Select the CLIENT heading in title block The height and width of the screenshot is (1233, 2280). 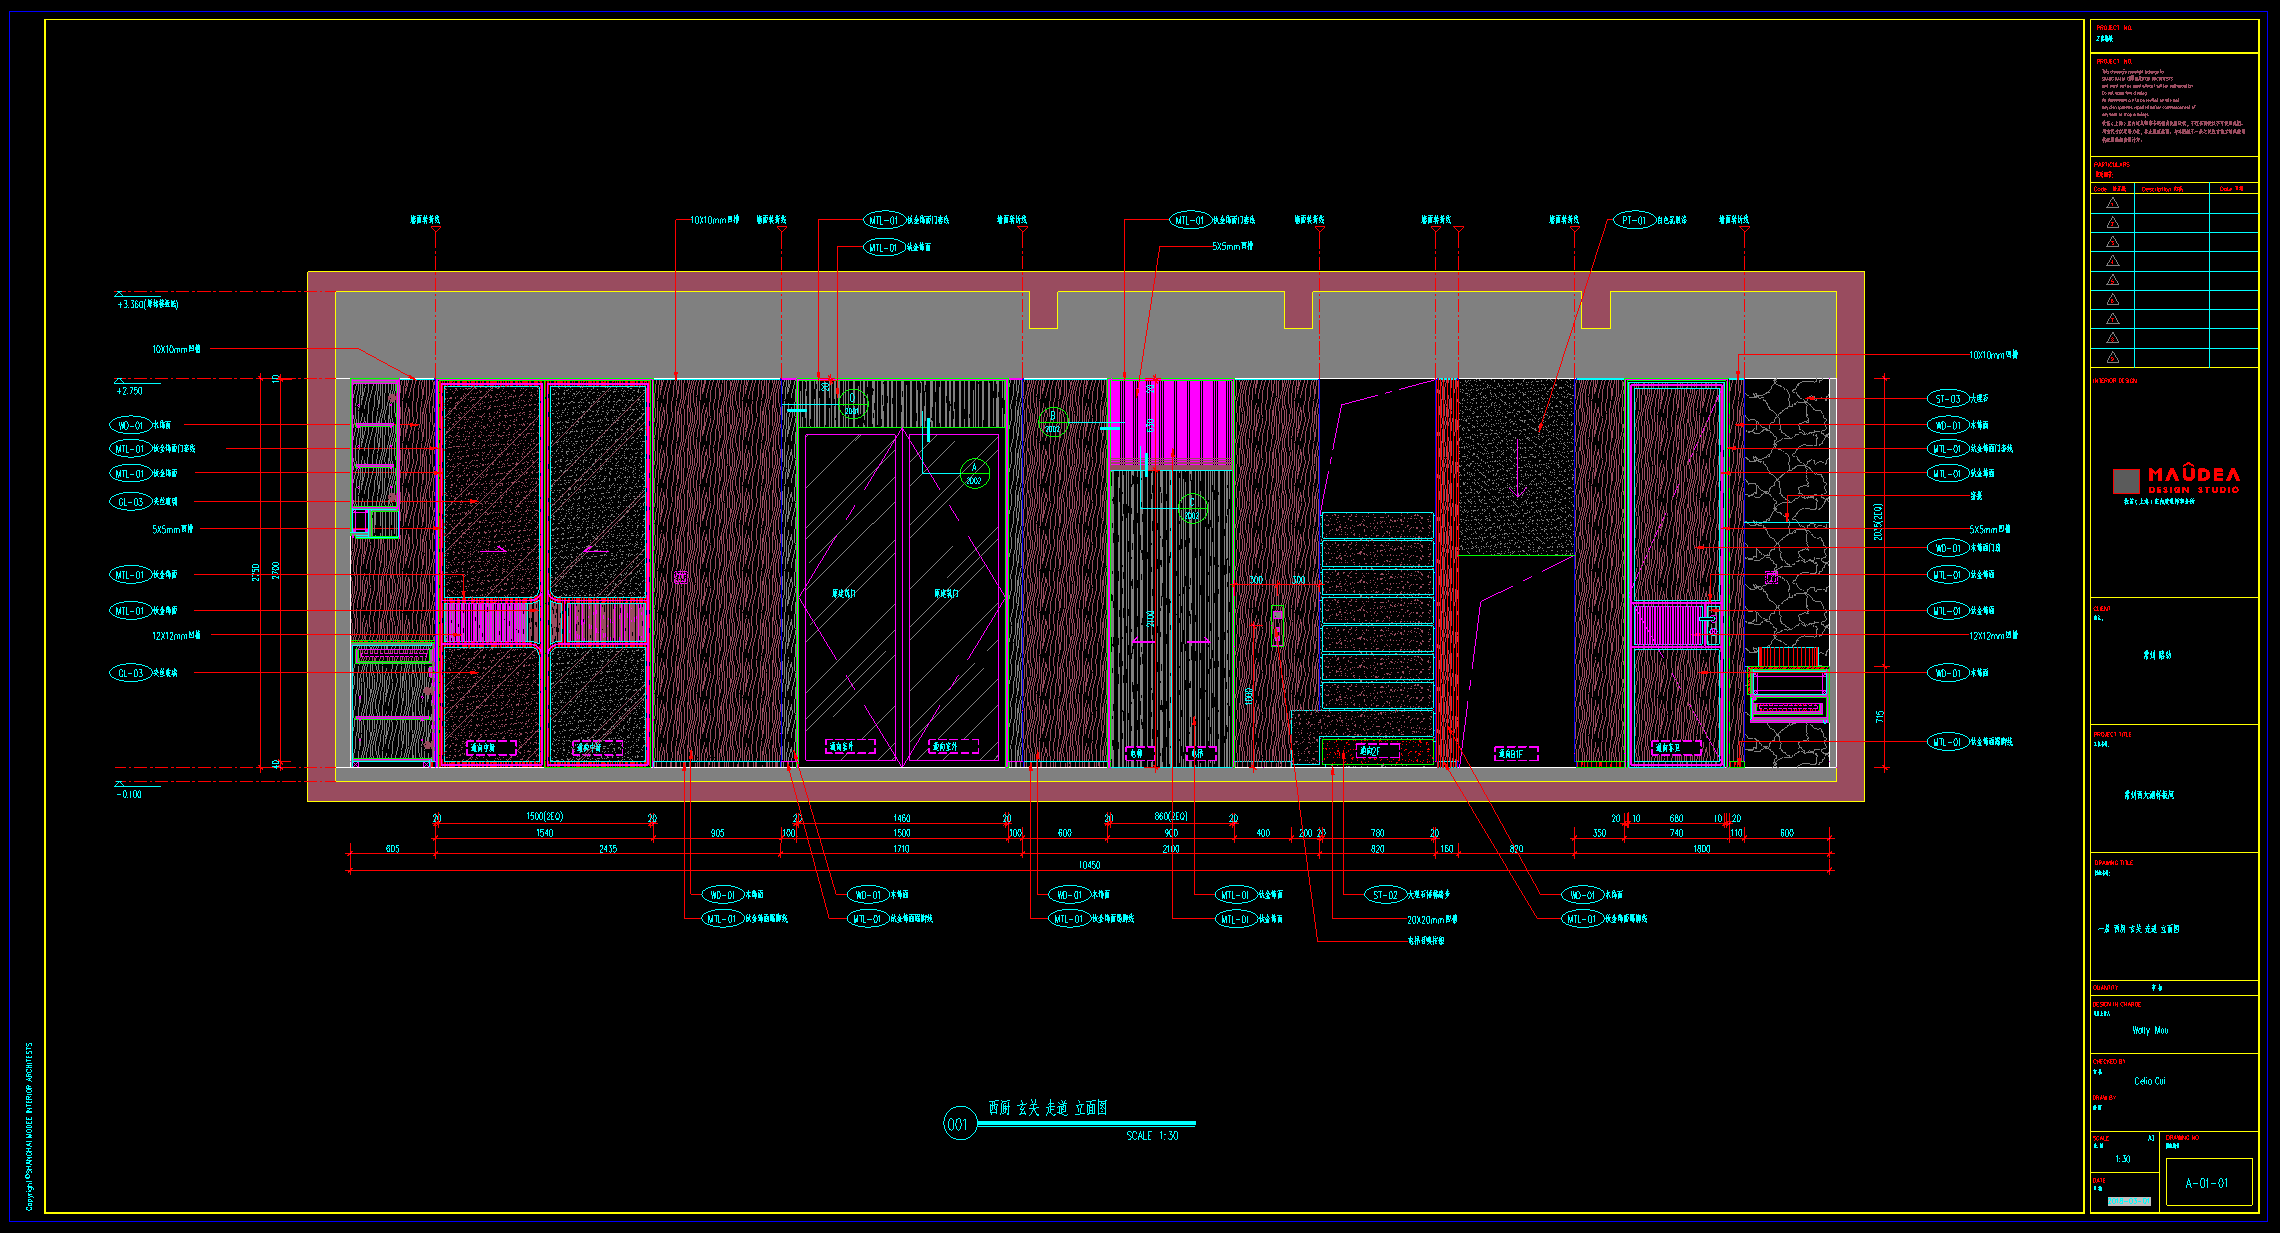[x=2101, y=608]
